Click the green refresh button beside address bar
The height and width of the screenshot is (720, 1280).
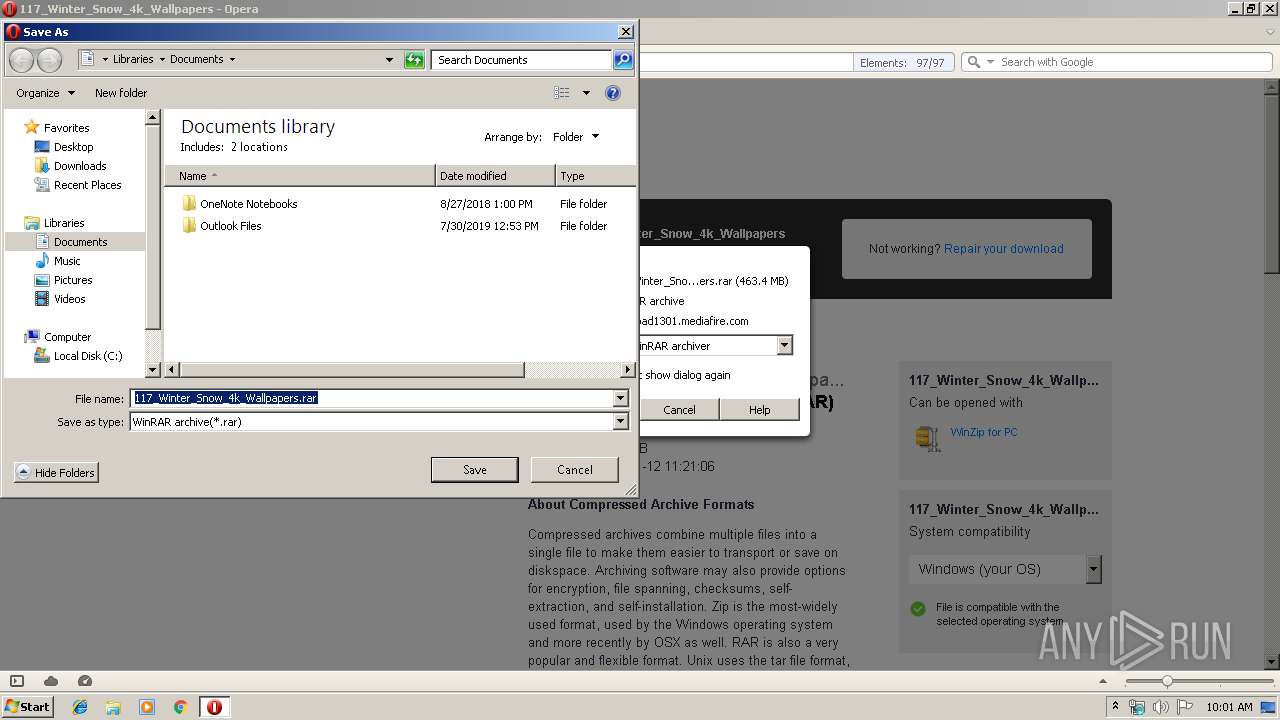coord(414,60)
